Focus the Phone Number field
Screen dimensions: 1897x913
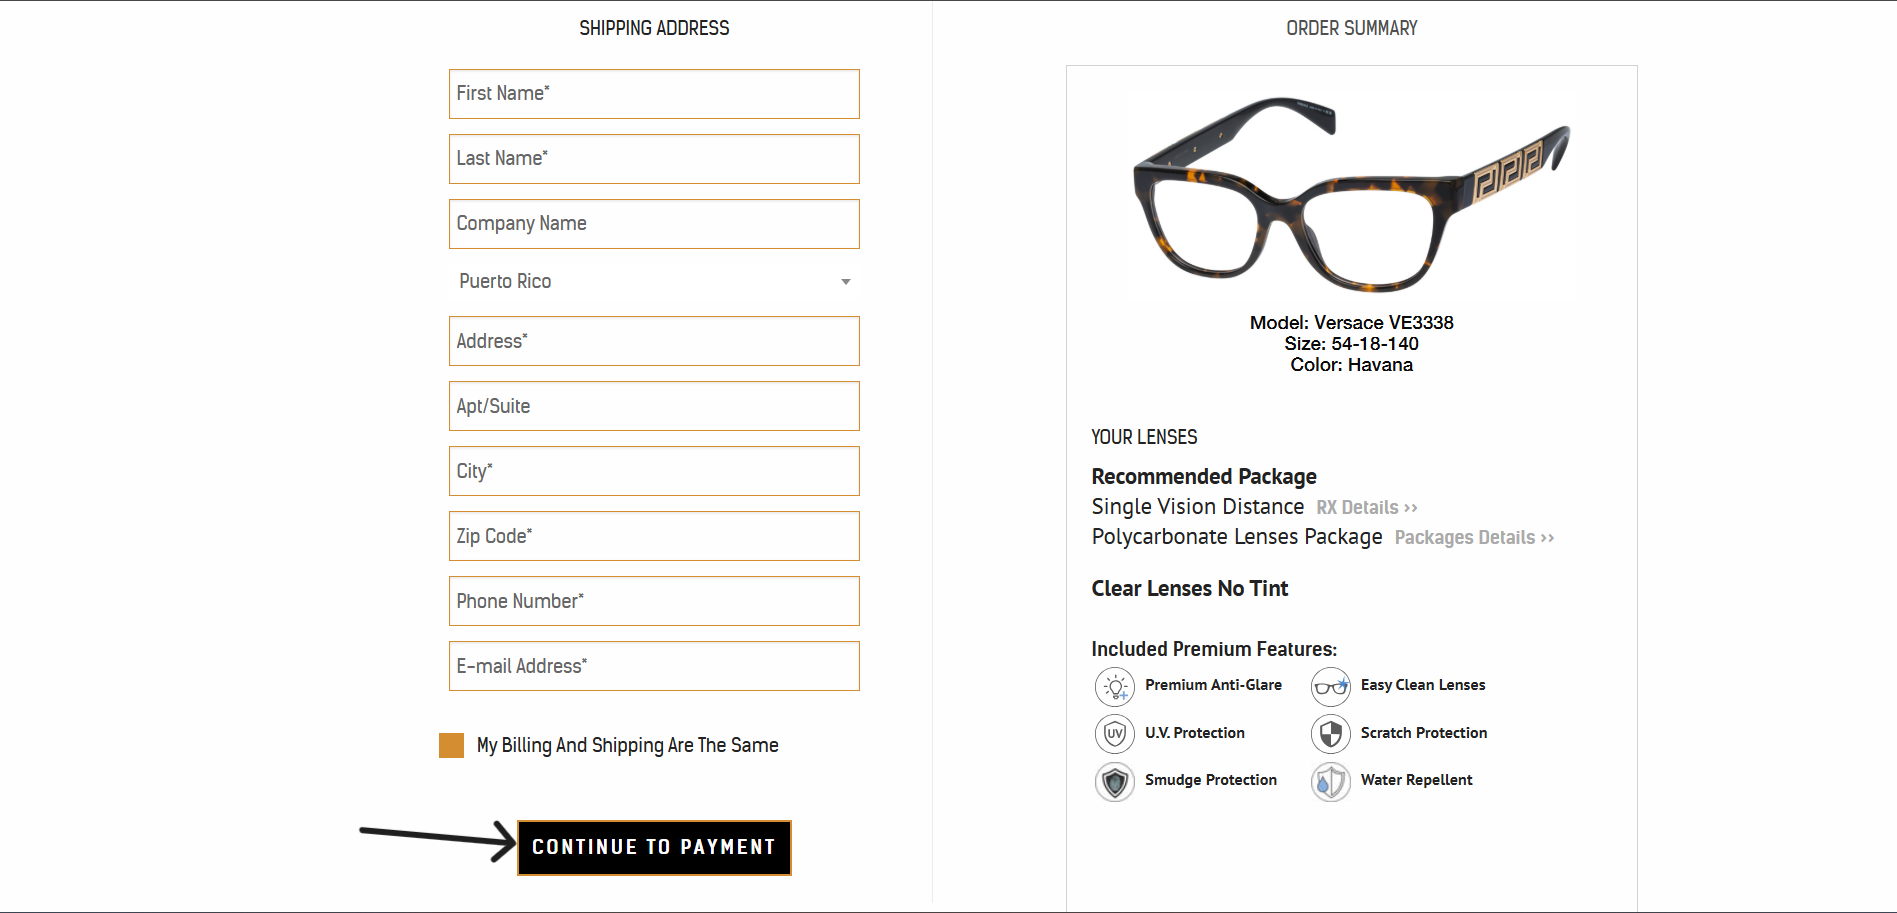(x=654, y=601)
